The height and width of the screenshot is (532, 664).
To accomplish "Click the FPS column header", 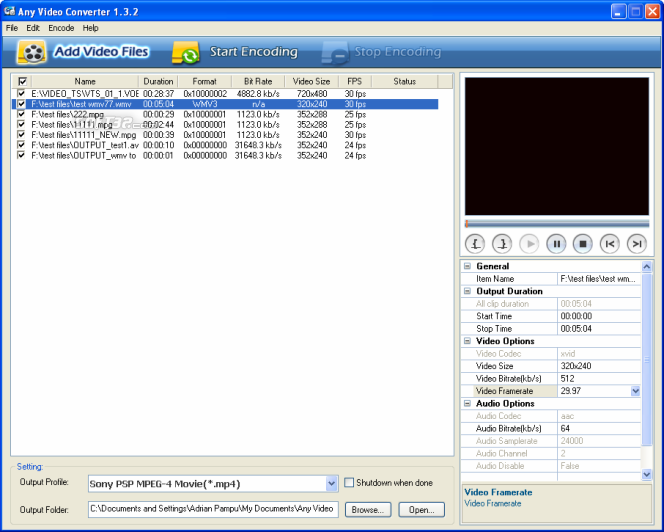I will click(x=355, y=81).
